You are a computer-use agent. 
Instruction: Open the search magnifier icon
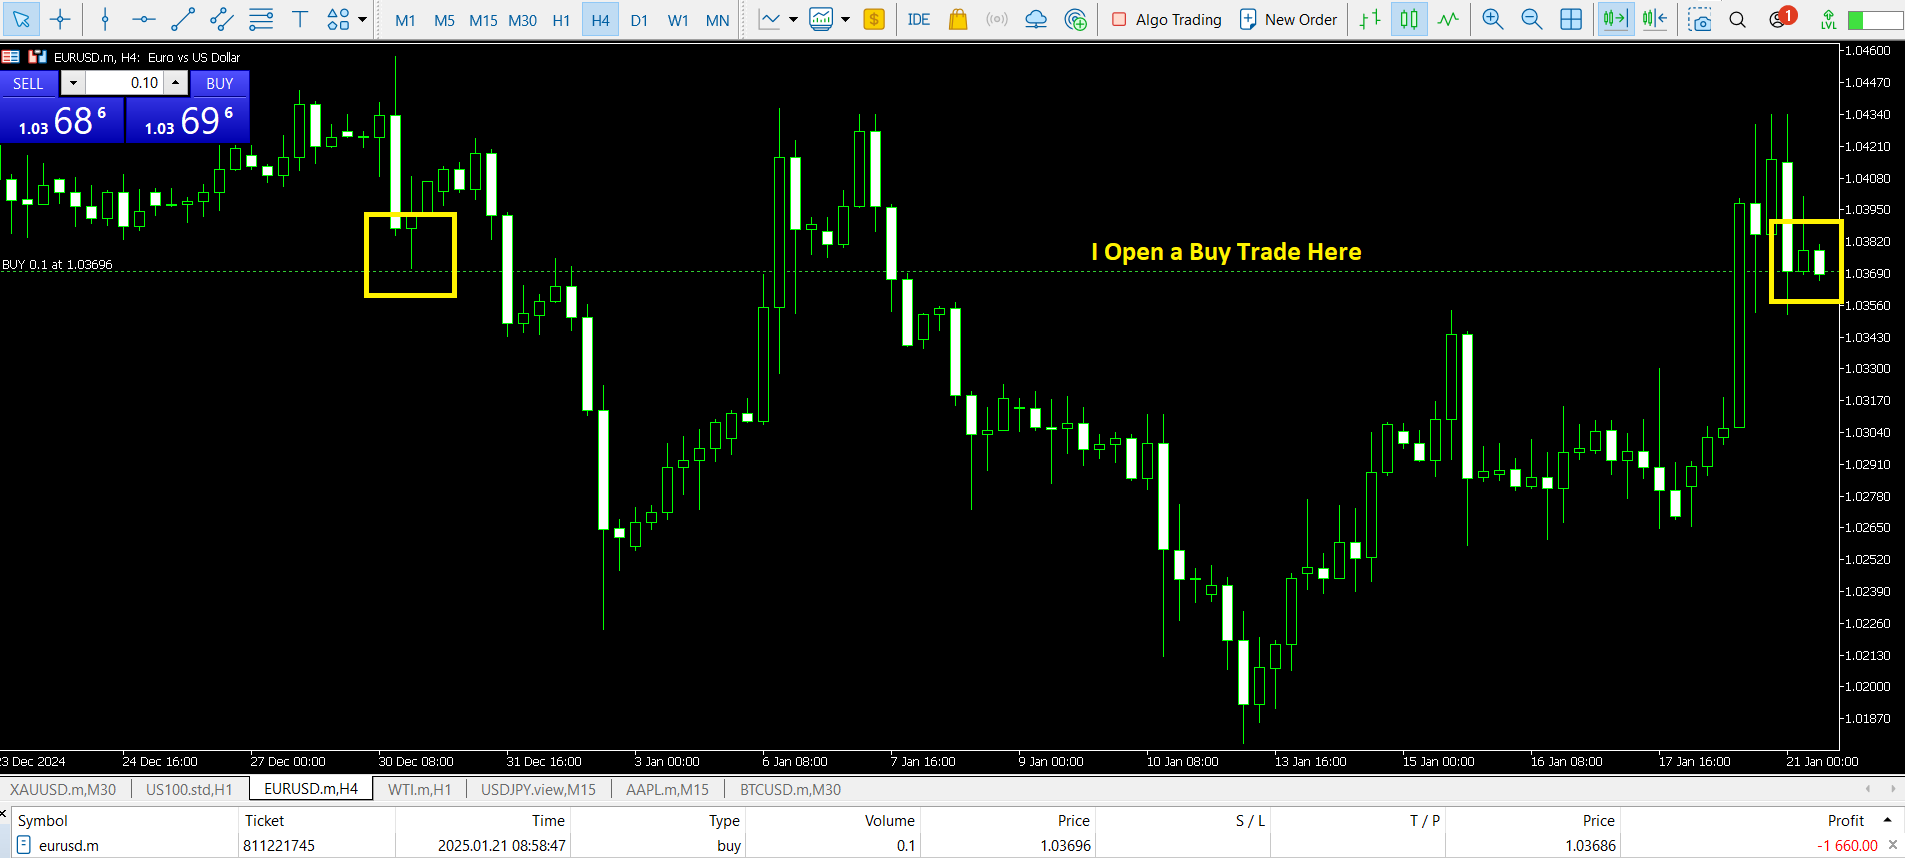1738,19
